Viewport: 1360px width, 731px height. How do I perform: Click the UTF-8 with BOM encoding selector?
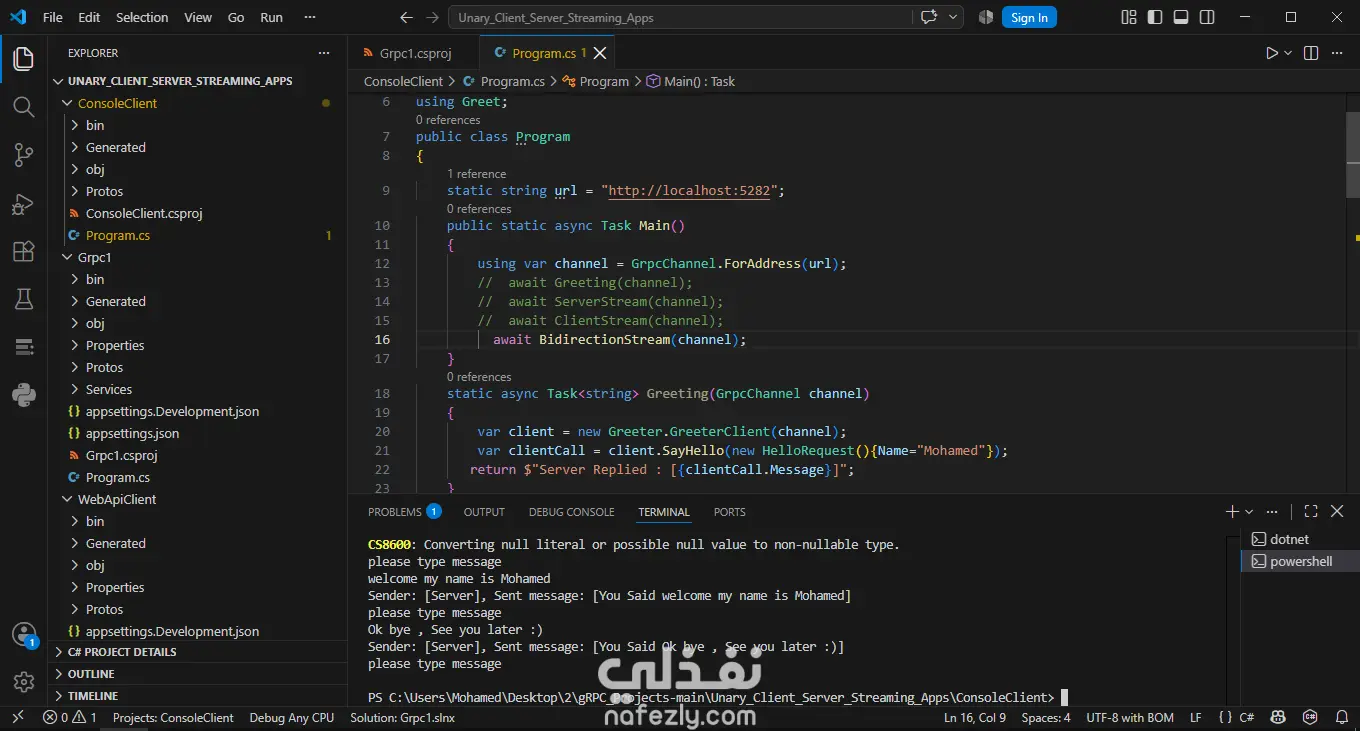1130,718
